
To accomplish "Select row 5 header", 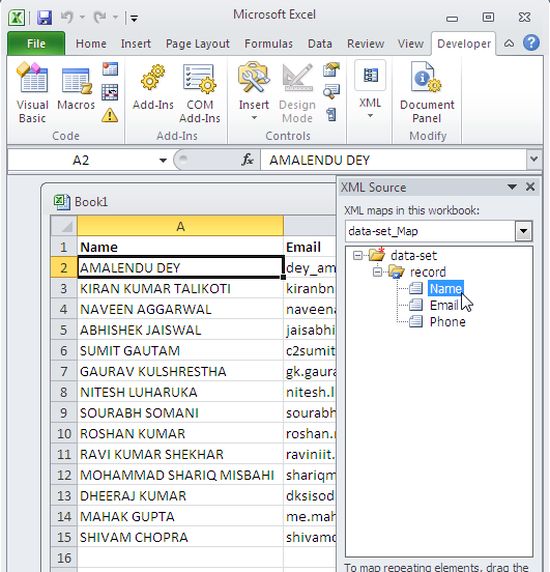I will pyautogui.click(x=63, y=330).
